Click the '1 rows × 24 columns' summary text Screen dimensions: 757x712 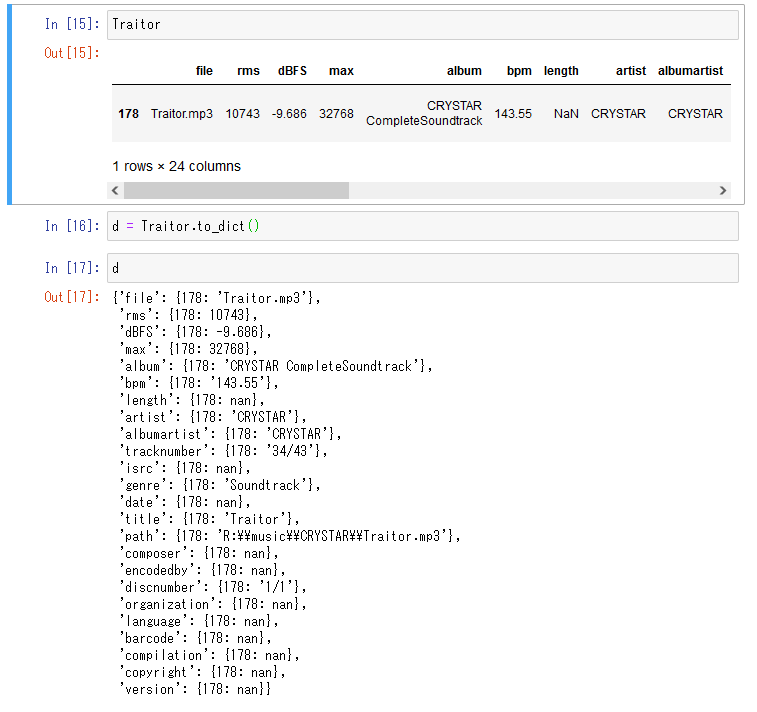(176, 166)
